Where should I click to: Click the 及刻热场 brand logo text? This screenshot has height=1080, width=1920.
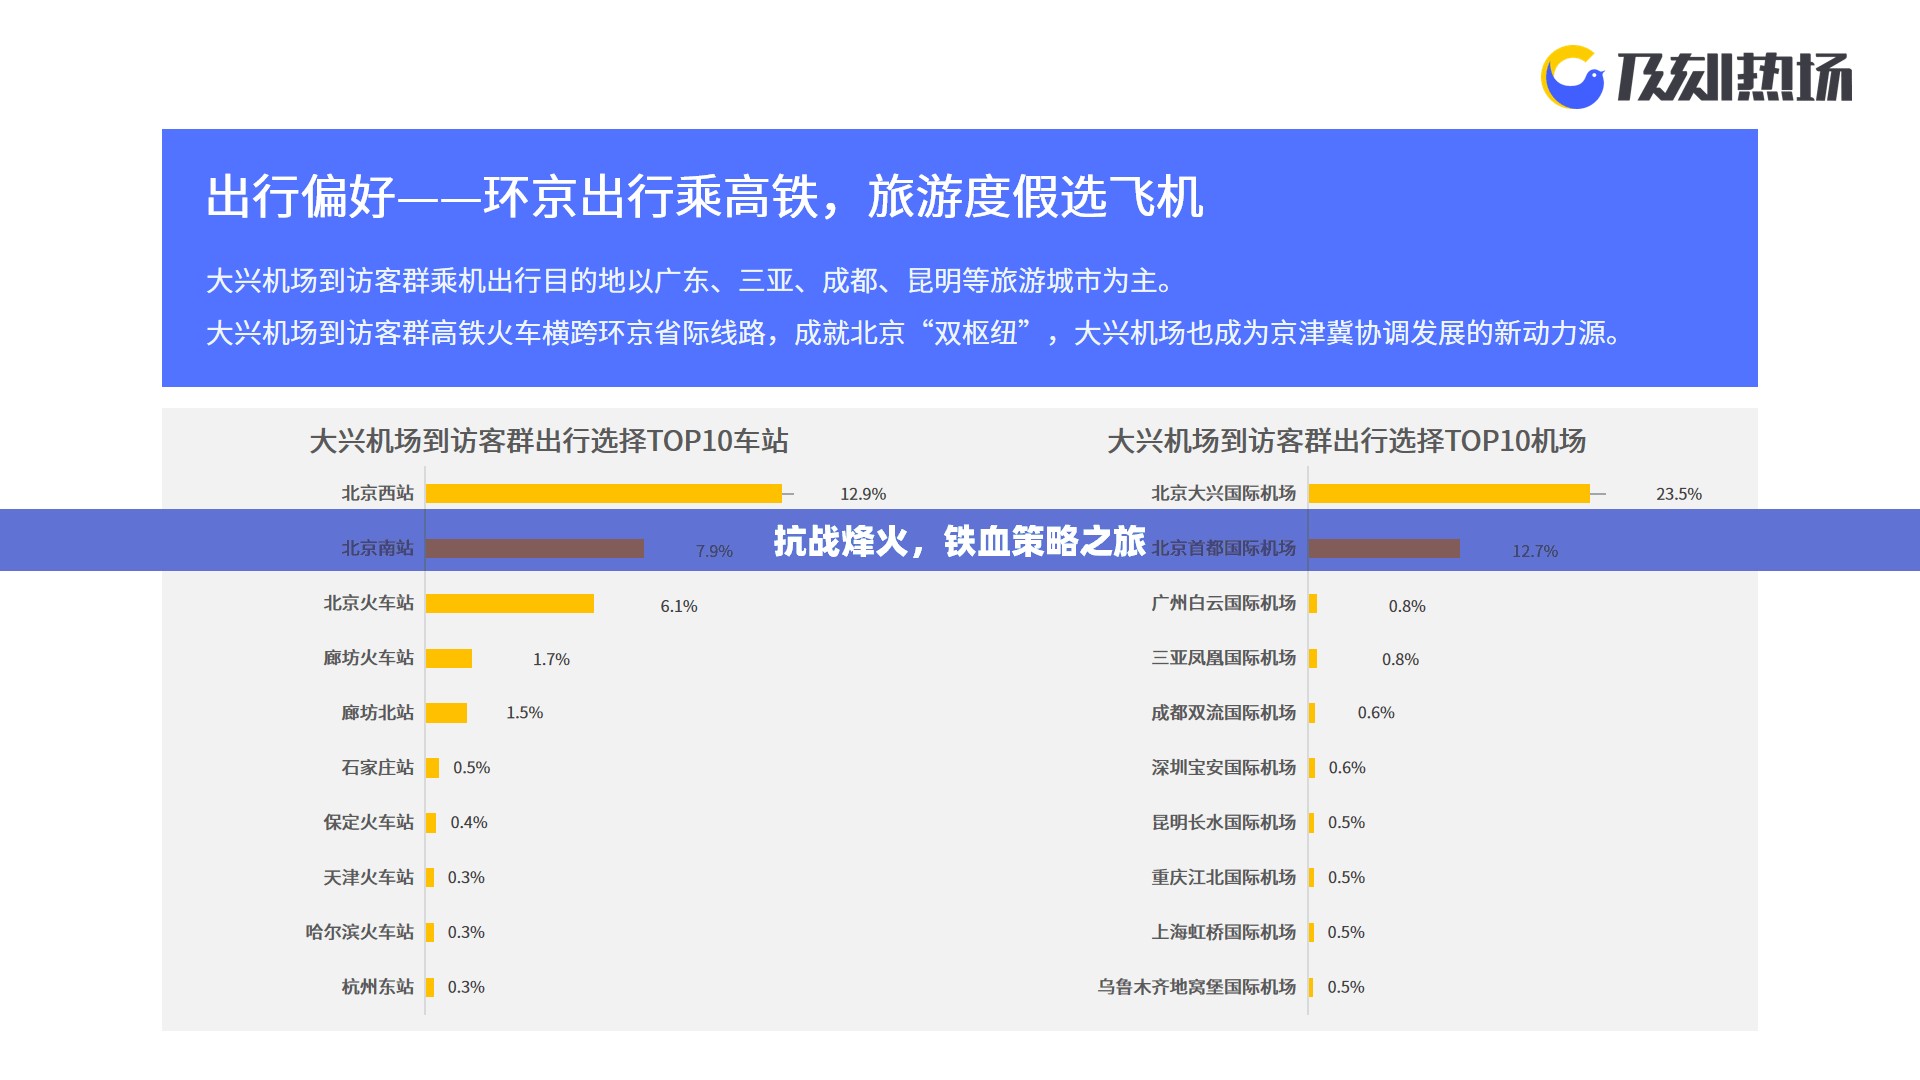click(x=1734, y=77)
